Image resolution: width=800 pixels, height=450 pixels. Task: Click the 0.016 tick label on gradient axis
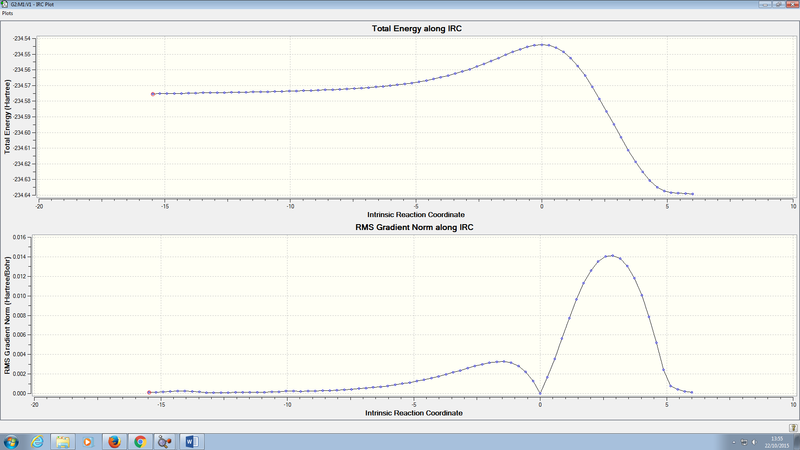click(x=19, y=237)
